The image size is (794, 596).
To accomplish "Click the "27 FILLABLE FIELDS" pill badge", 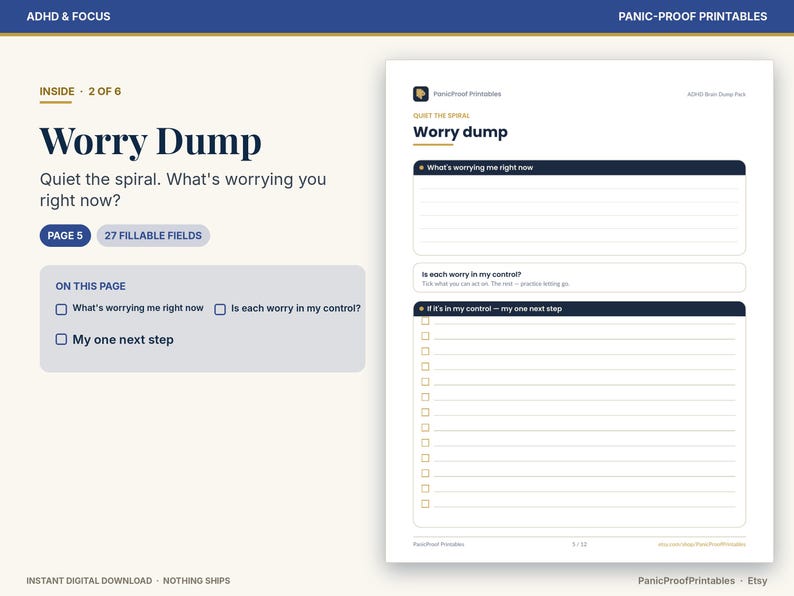I will 153,235.
